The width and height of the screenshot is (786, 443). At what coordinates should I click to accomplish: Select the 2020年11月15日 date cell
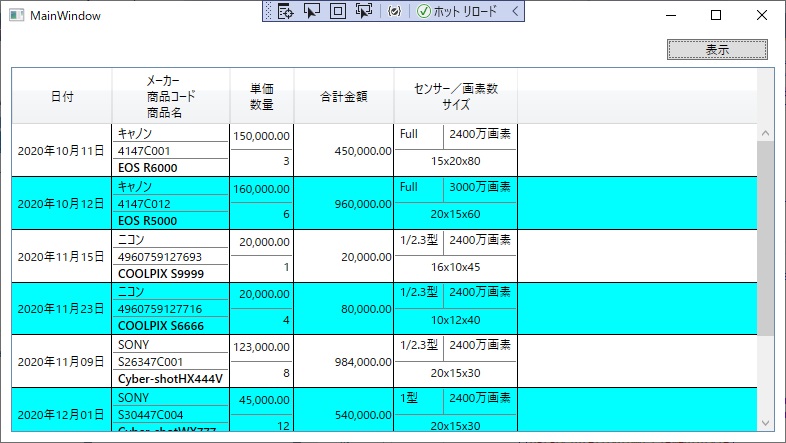coord(61,257)
